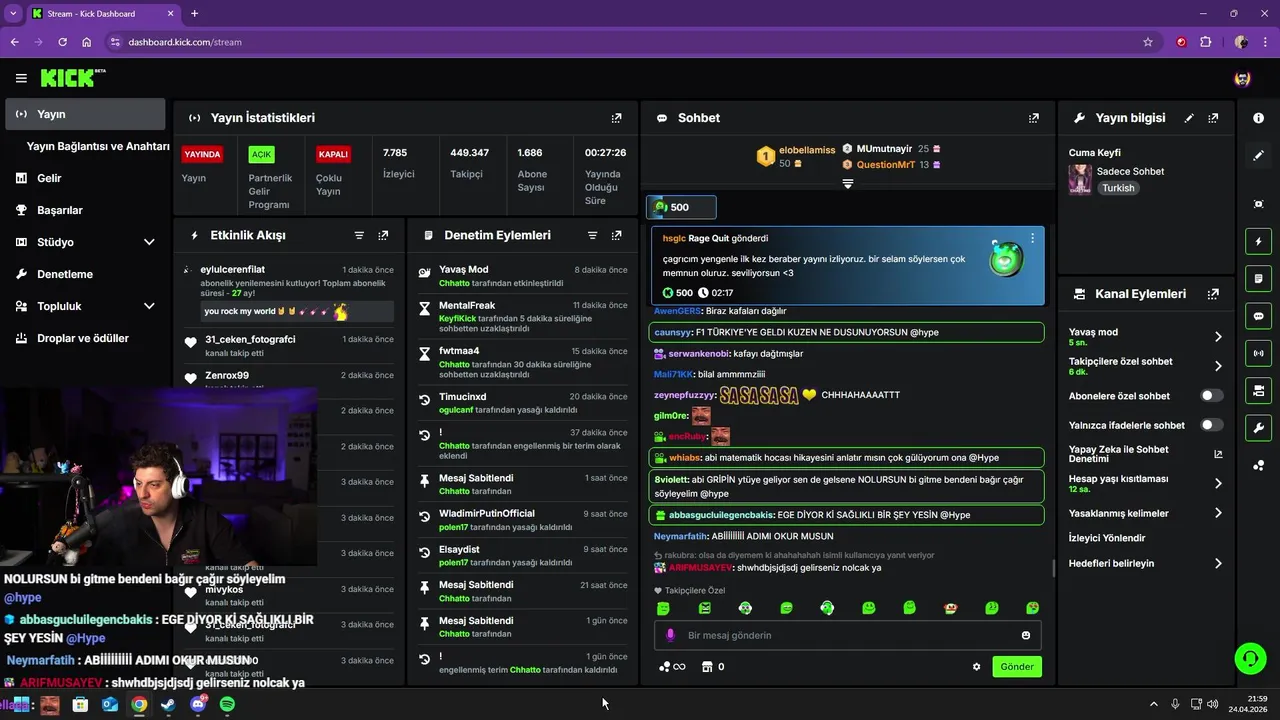Select Yayın in the left sidebar
The width and height of the screenshot is (1280, 720).
pos(85,114)
